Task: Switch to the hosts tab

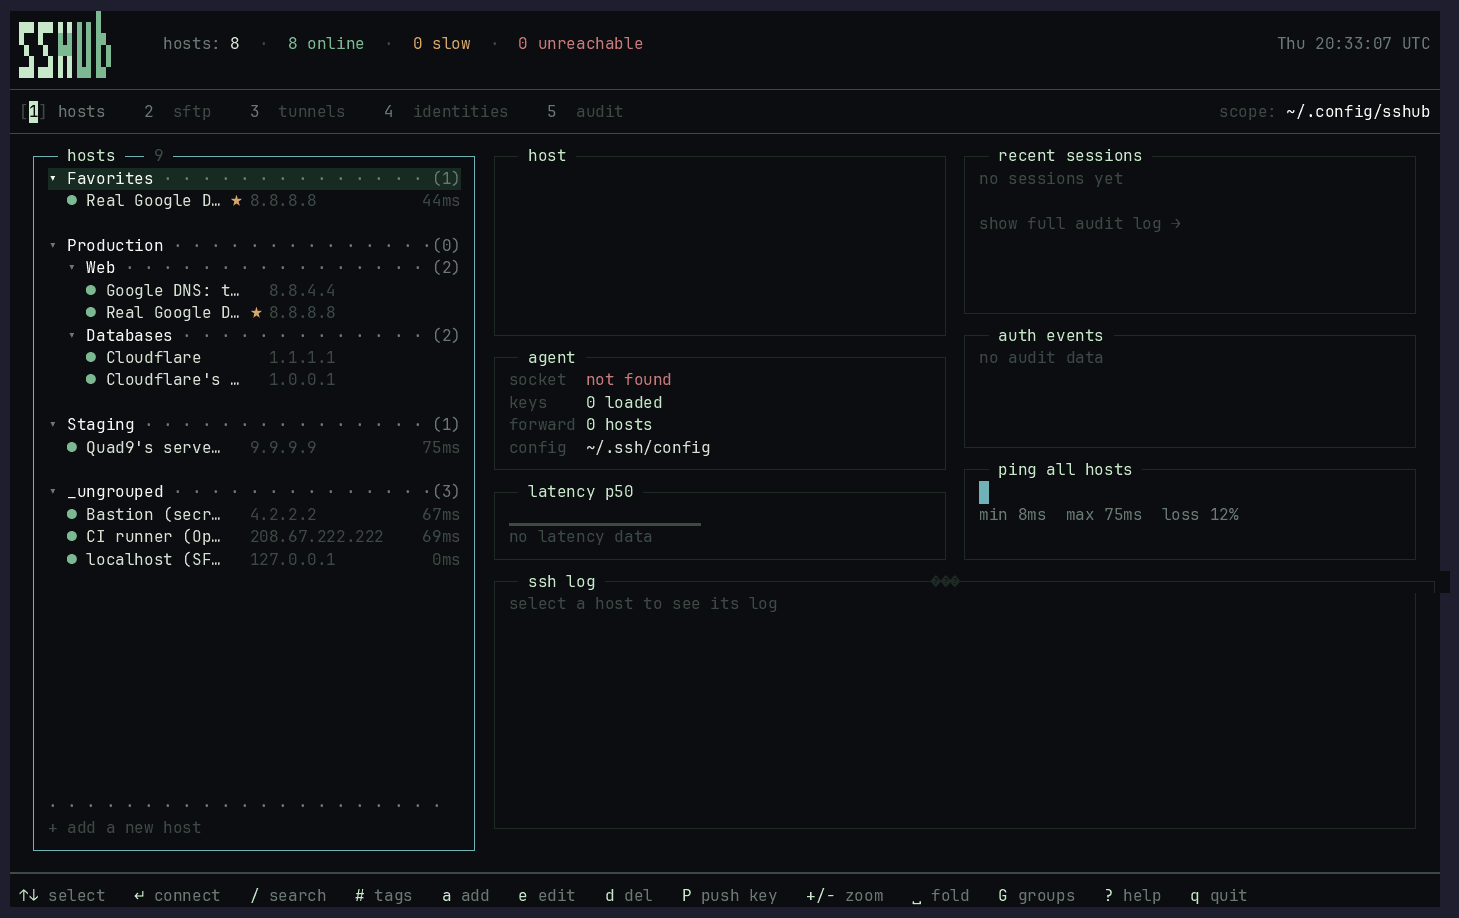Action: [x=63, y=111]
